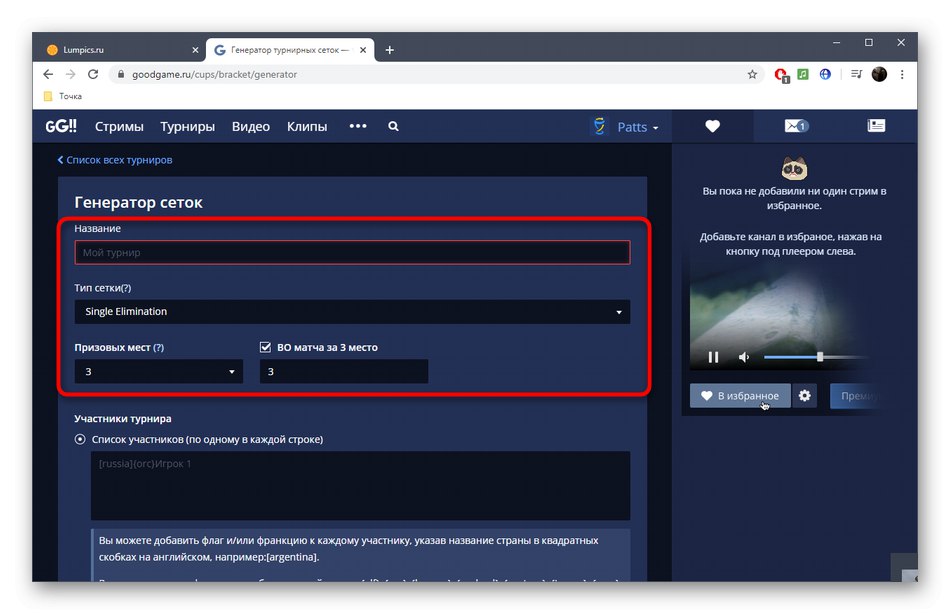This screenshot has width=950, height=614.
Task: Expand the Patts user dropdown
Action: click(638, 127)
